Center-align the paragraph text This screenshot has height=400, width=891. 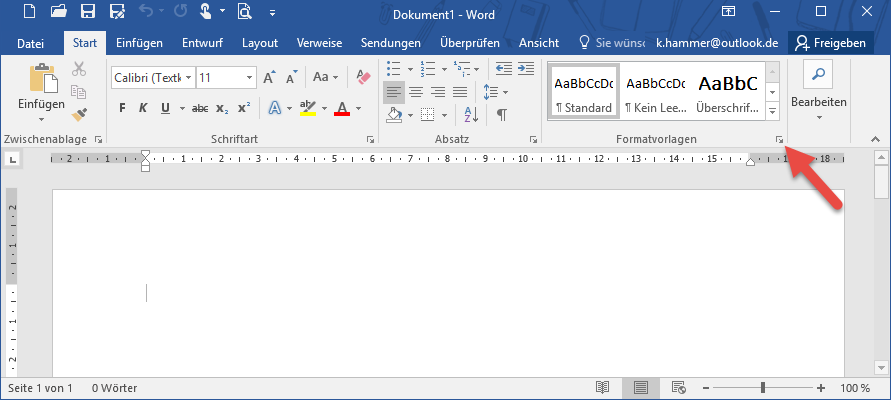(x=416, y=91)
